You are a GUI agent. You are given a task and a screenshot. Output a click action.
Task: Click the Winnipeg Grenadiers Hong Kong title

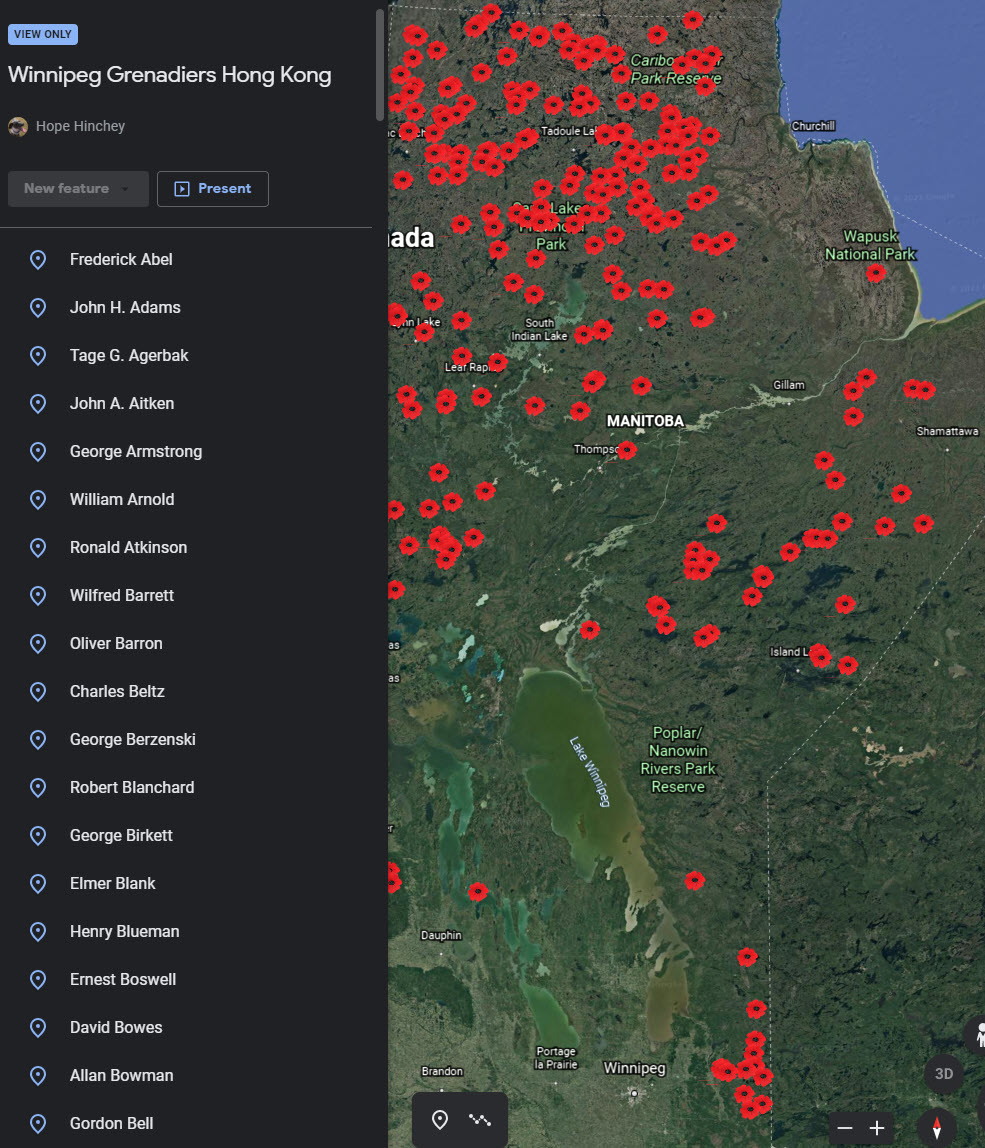point(169,75)
